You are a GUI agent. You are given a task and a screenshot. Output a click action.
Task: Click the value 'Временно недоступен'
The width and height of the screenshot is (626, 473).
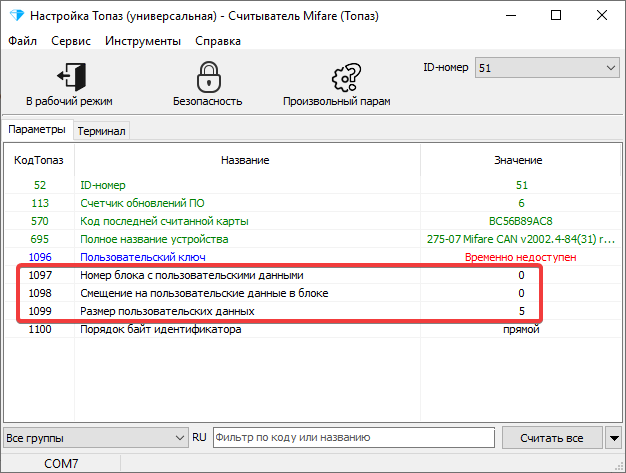coord(521,257)
